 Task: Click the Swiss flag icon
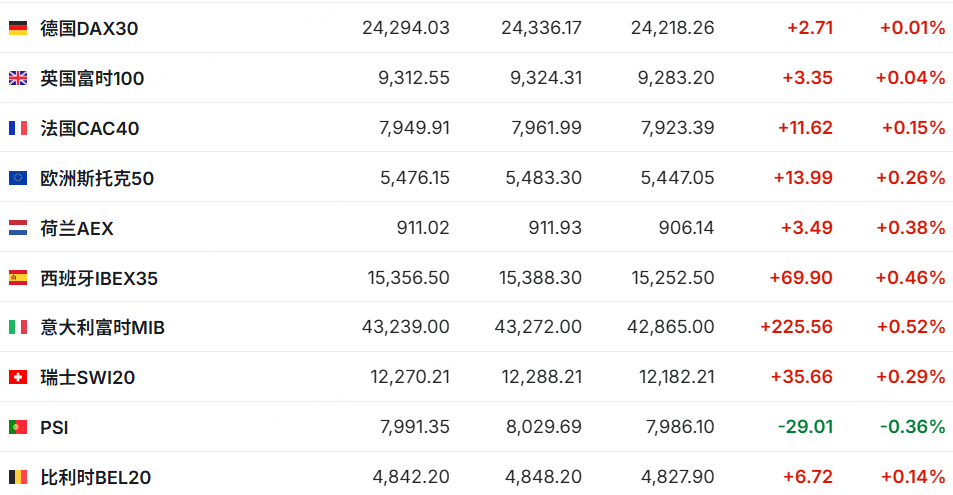coord(18,377)
